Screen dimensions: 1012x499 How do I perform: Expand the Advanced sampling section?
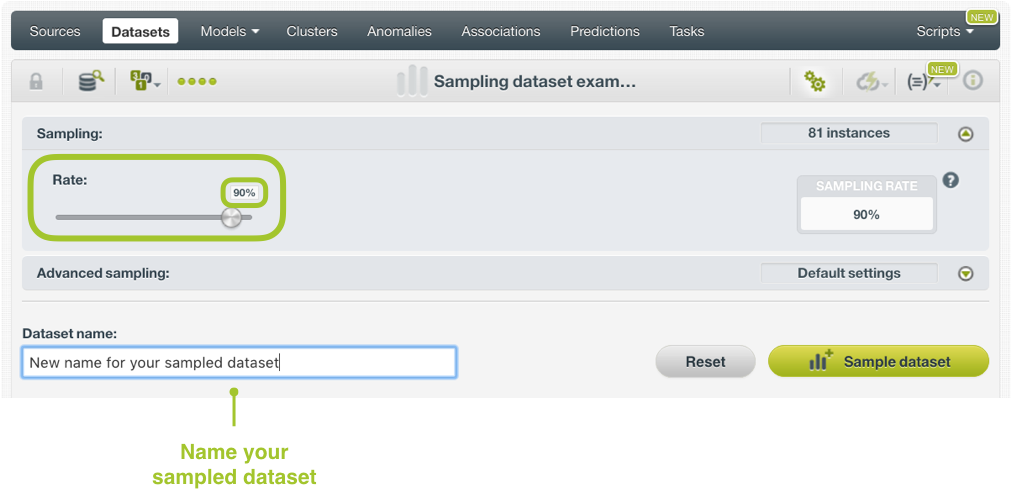click(965, 274)
